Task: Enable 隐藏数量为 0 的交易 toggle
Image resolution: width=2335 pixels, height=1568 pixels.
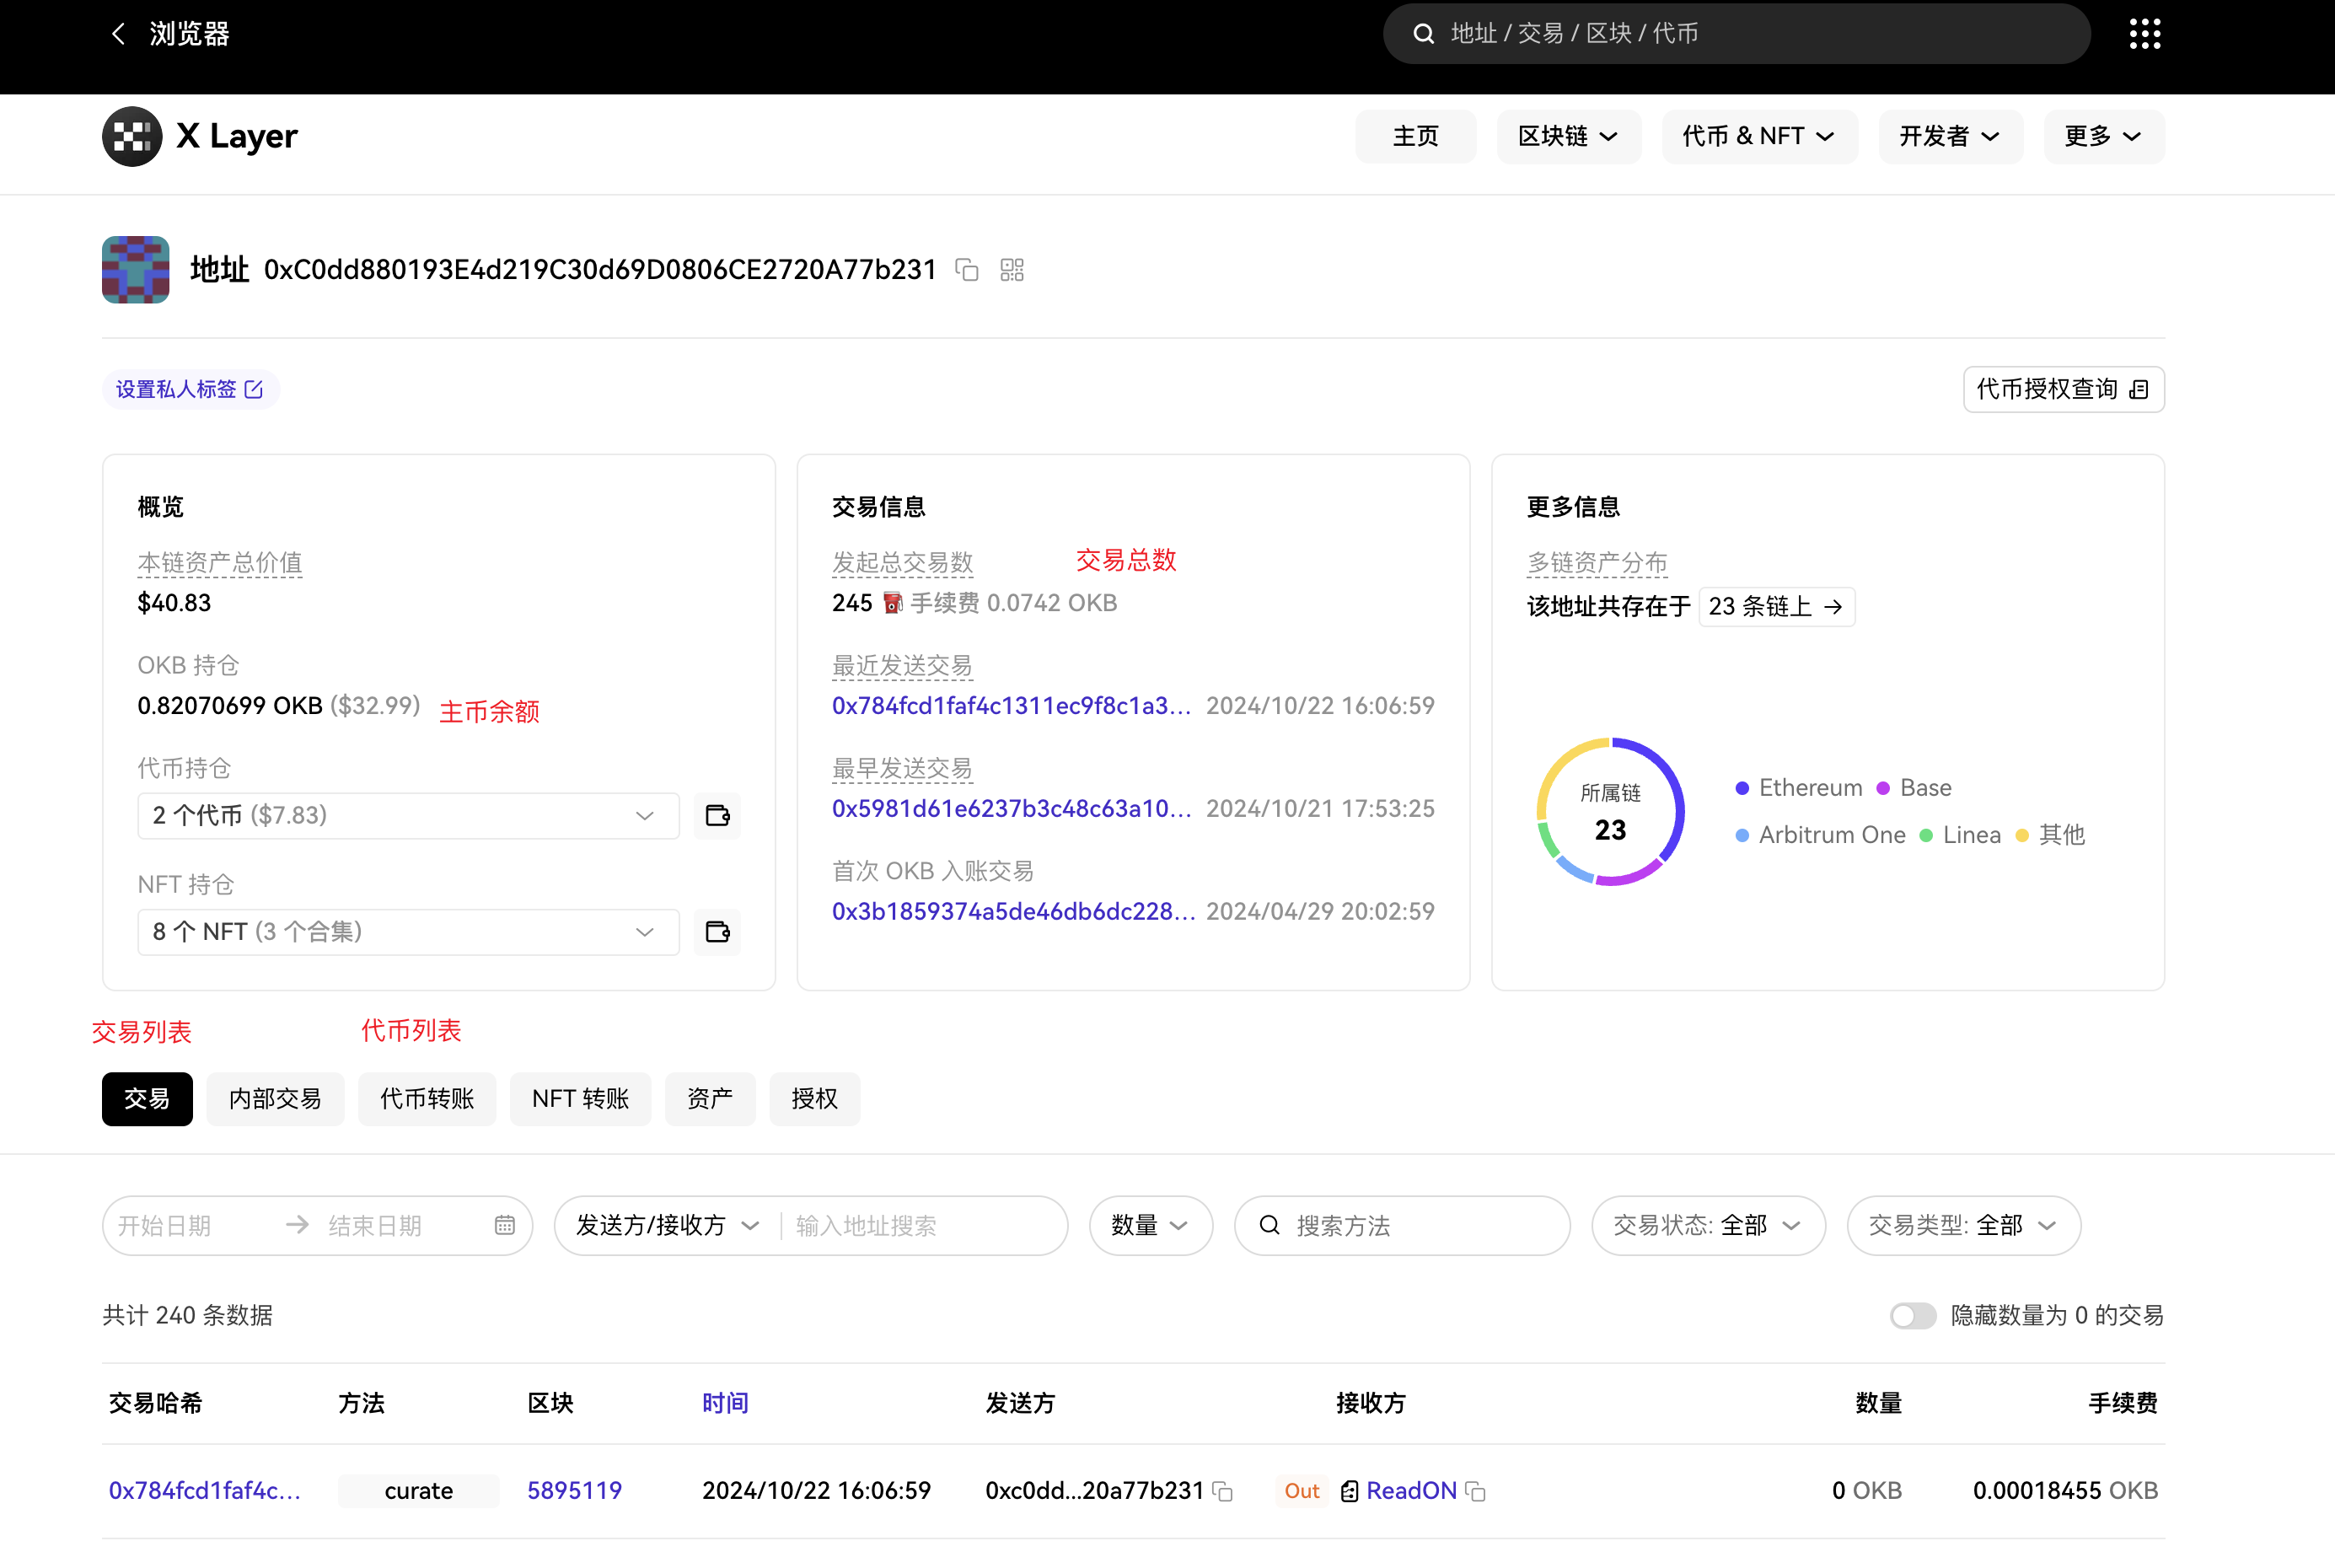Action: point(1911,1315)
